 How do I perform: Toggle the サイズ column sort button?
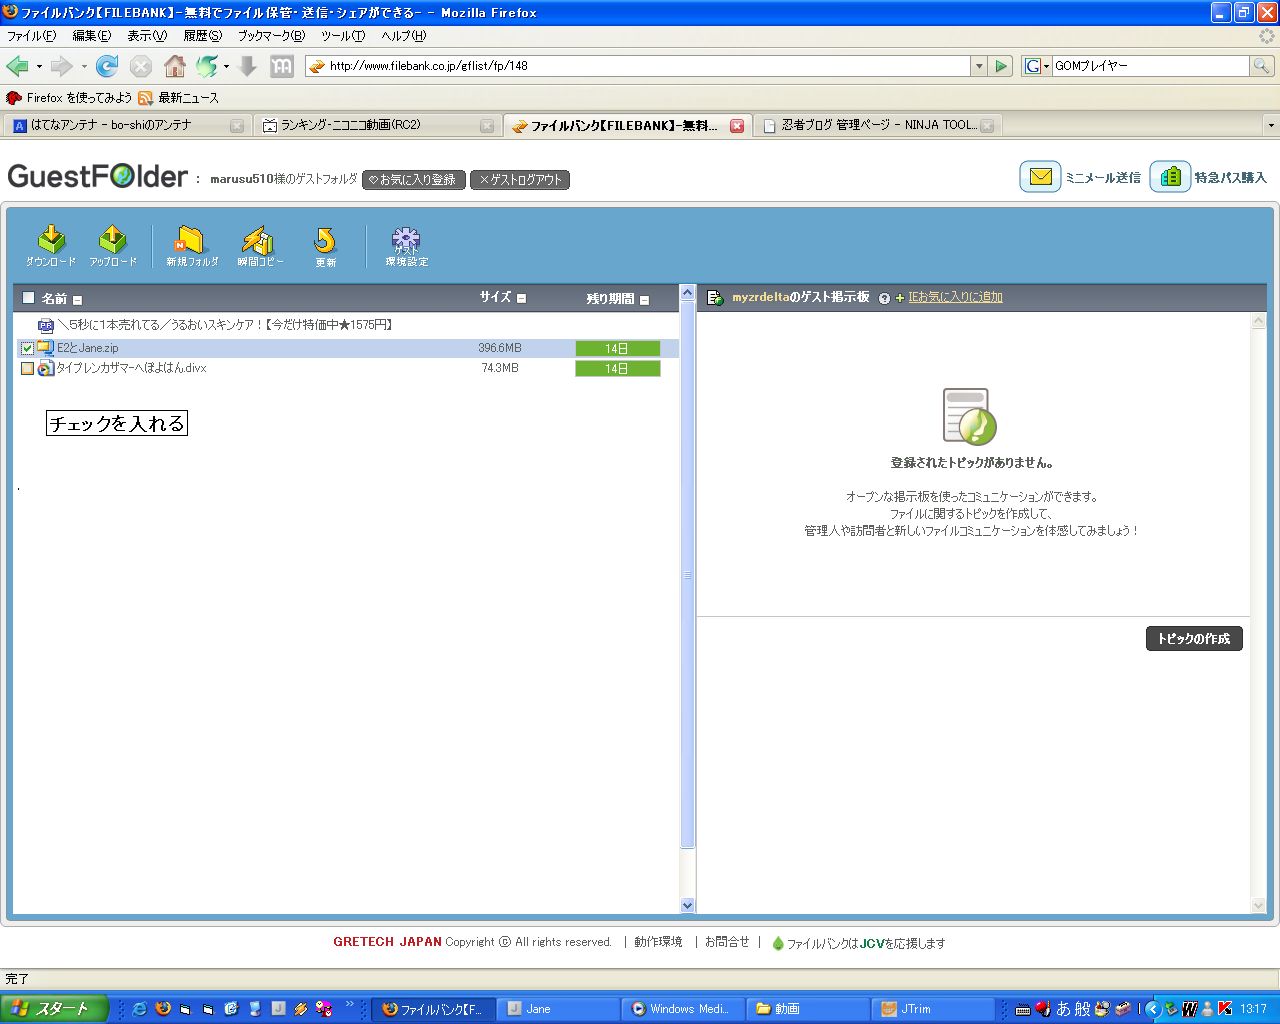point(521,298)
